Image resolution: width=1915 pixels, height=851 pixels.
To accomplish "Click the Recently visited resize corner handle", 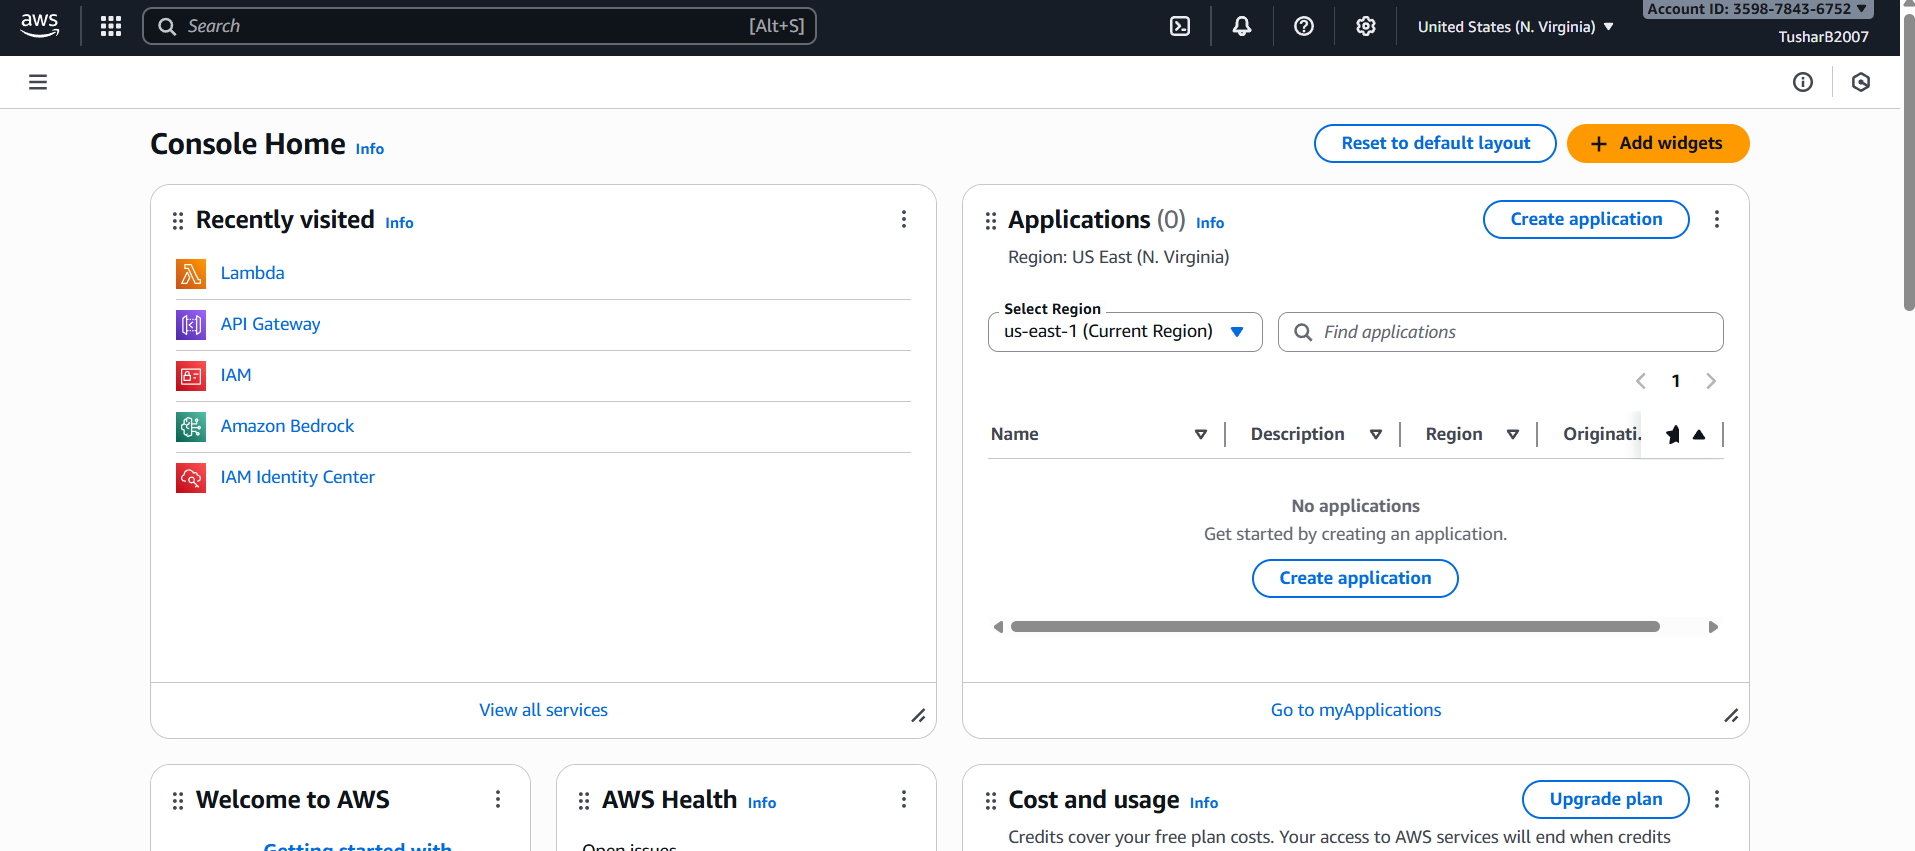I will point(918,716).
